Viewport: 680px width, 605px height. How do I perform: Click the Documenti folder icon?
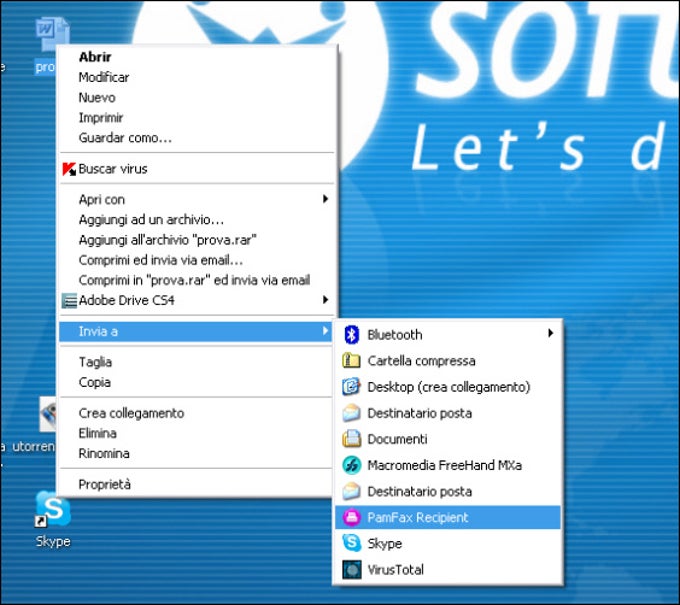[x=351, y=439]
